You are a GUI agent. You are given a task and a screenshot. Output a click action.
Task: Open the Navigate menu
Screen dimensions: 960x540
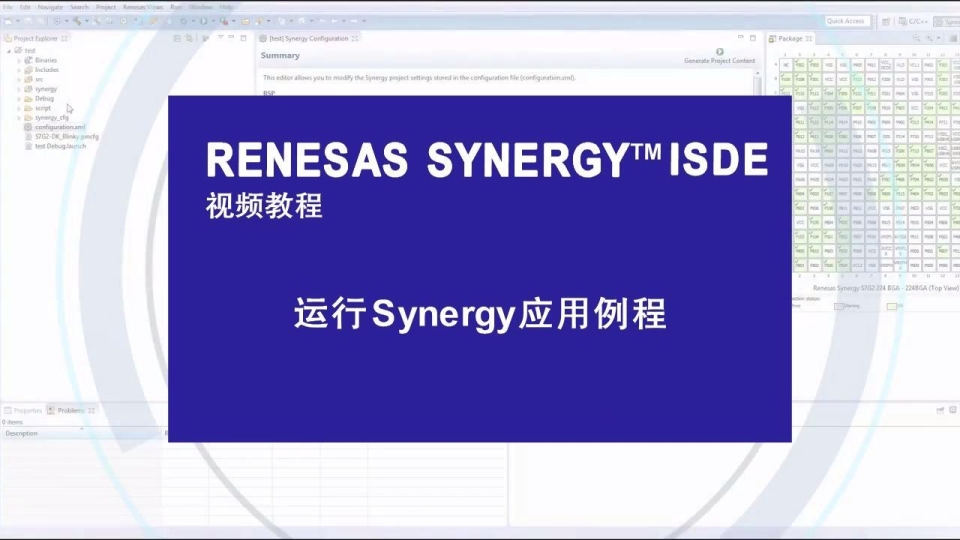(50, 7)
